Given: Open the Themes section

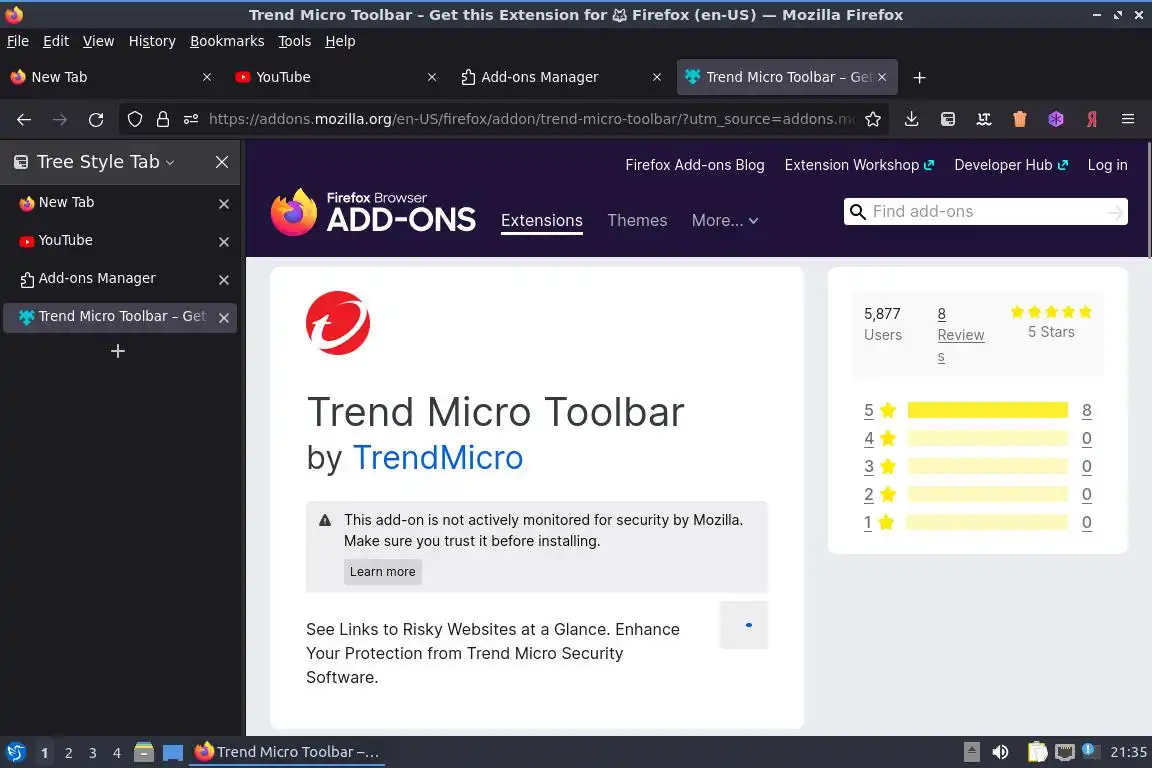Looking at the screenshot, I should tap(637, 220).
